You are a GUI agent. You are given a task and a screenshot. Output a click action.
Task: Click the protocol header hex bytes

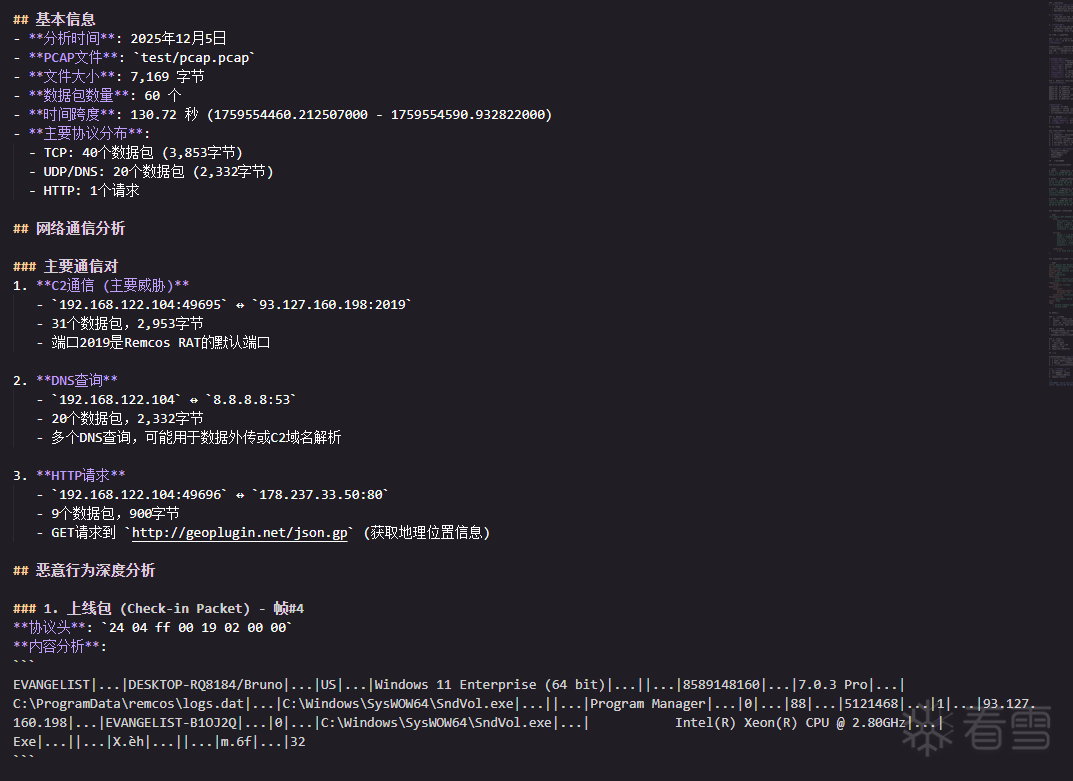click(196, 628)
